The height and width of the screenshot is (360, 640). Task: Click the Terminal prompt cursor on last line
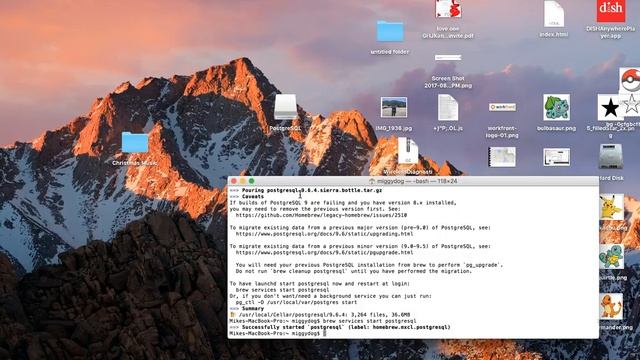(324, 333)
